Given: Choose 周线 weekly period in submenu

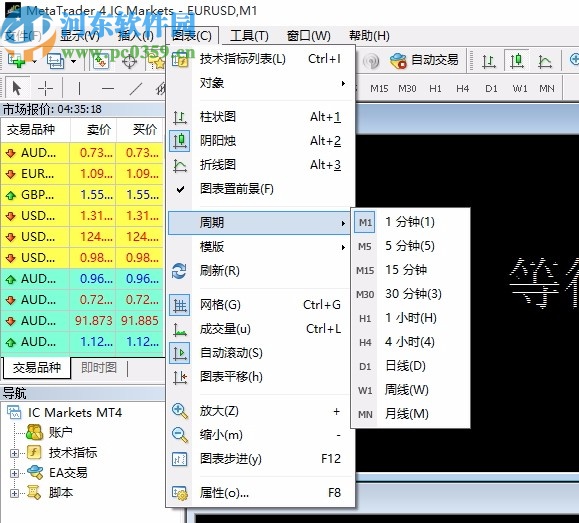Looking at the screenshot, I should [410, 390].
